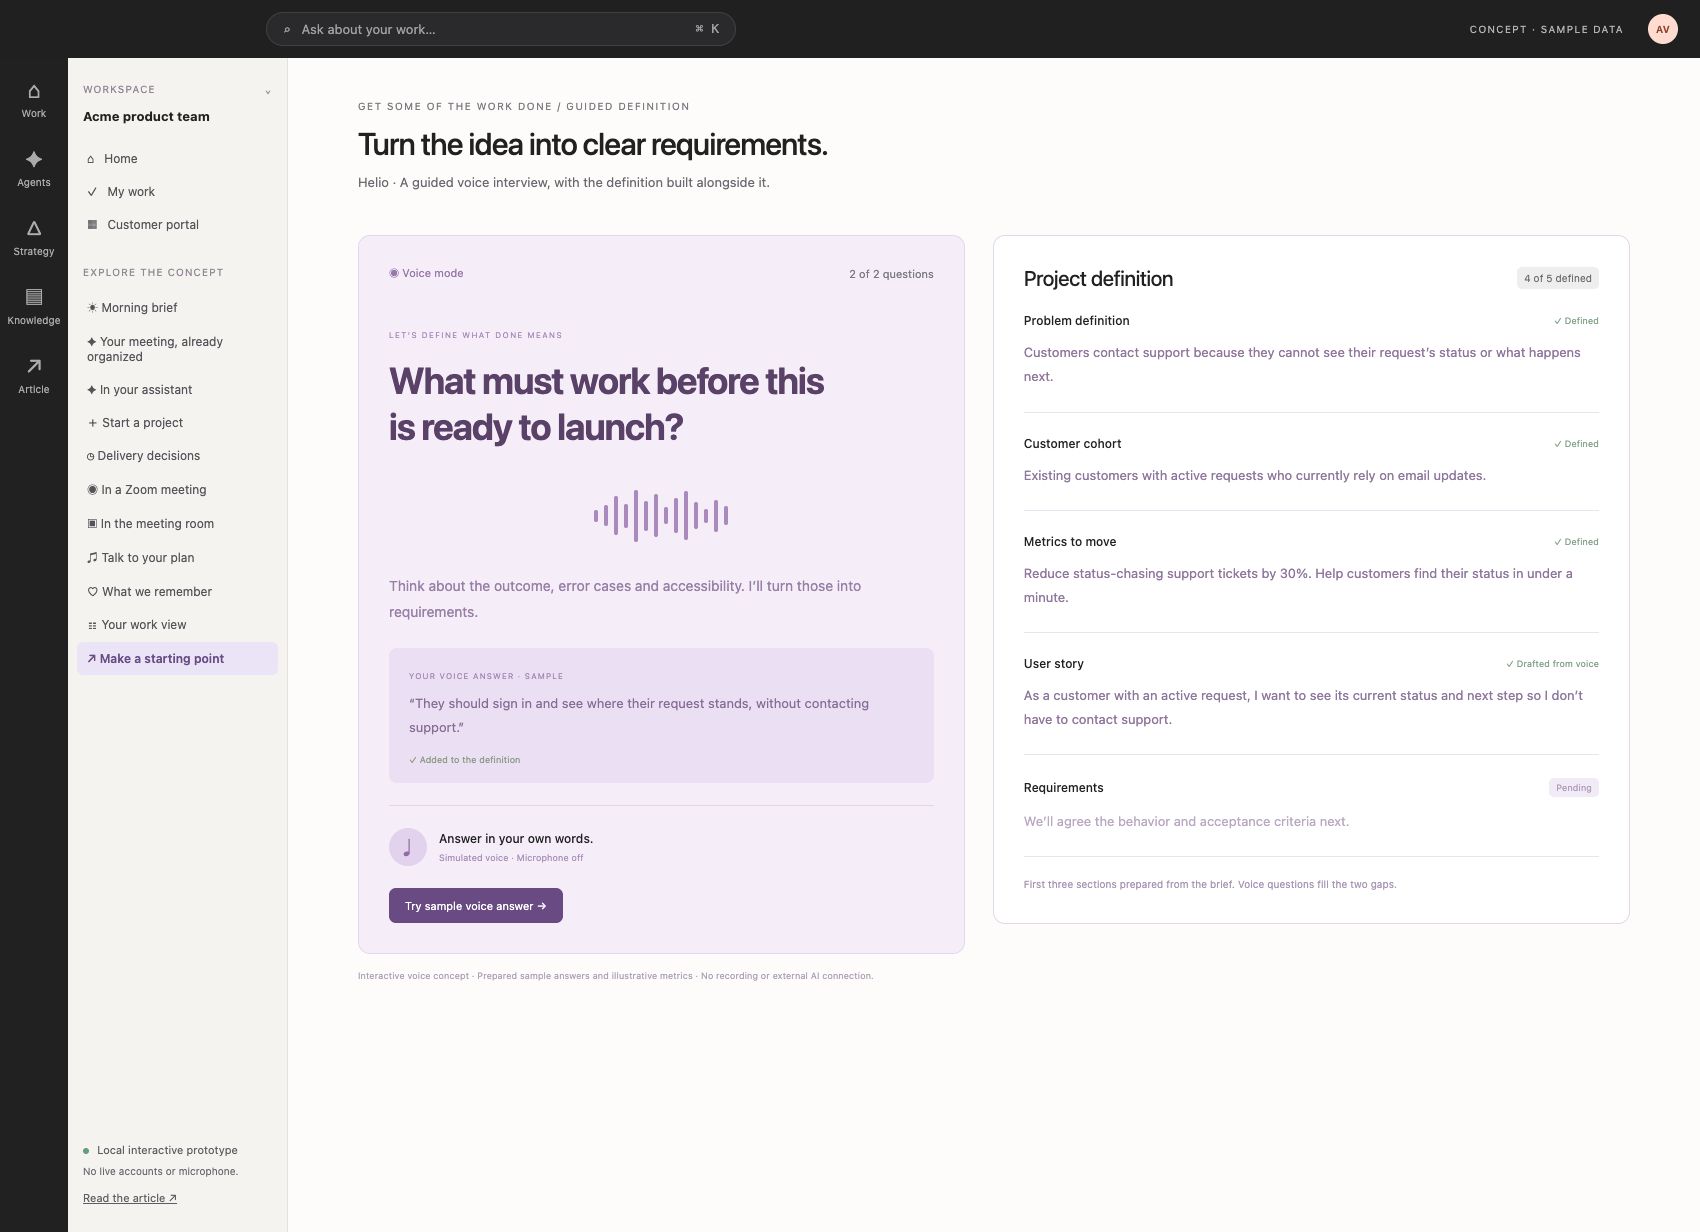Click the What we remember heart icon

tap(92, 592)
